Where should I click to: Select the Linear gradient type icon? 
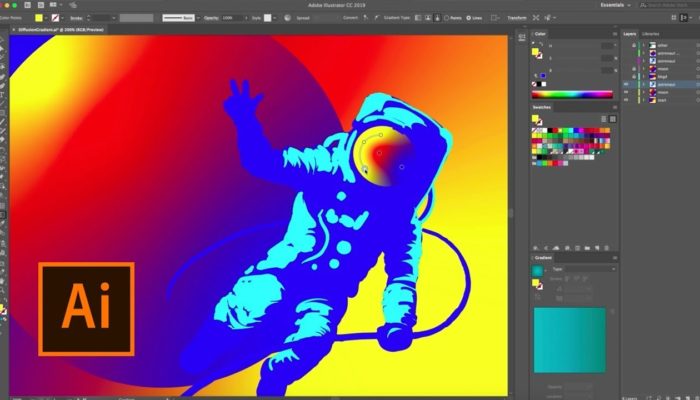point(418,18)
